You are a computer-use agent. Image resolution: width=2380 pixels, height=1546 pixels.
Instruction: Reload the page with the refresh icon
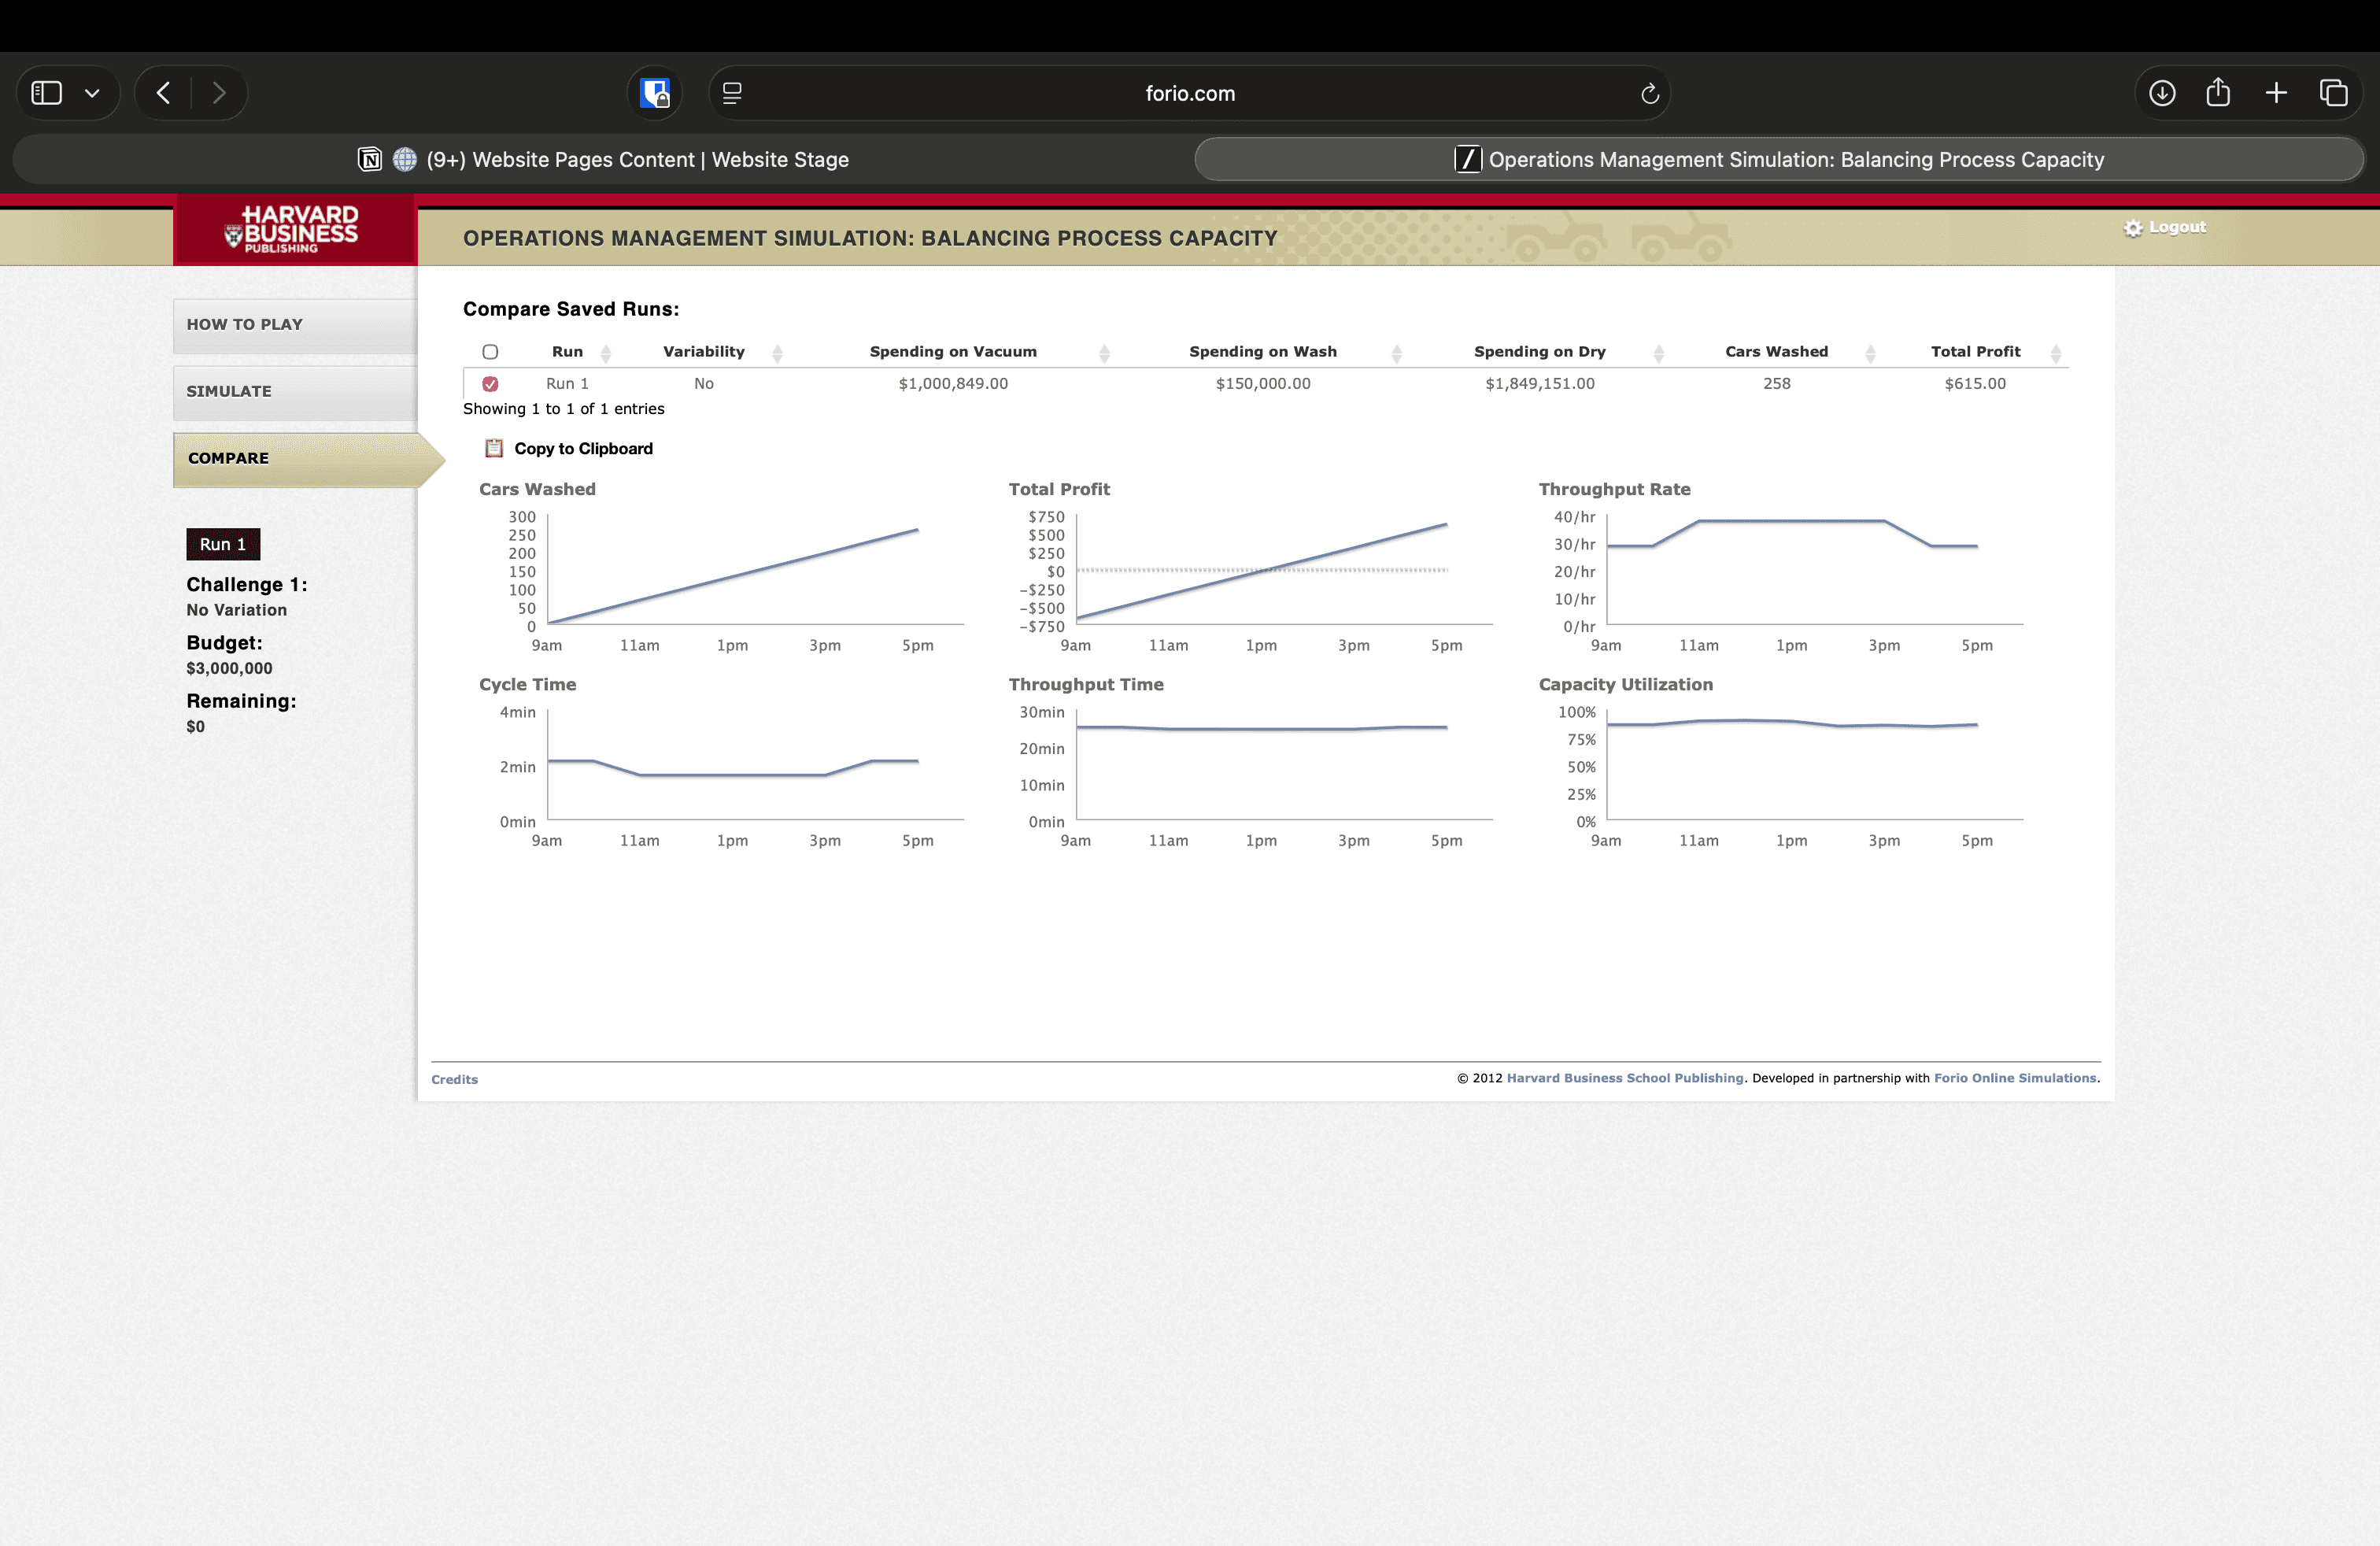[x=1650, y=93]
